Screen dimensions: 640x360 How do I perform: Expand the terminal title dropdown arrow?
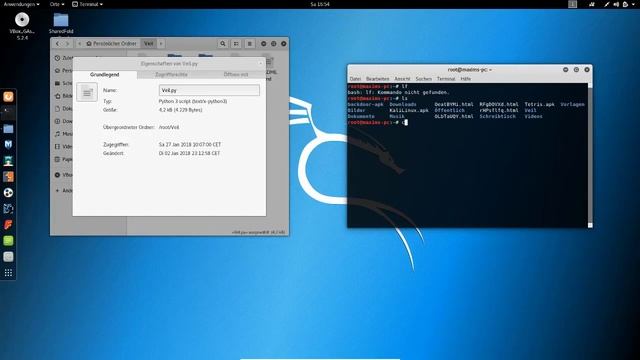tap(490, 70)
